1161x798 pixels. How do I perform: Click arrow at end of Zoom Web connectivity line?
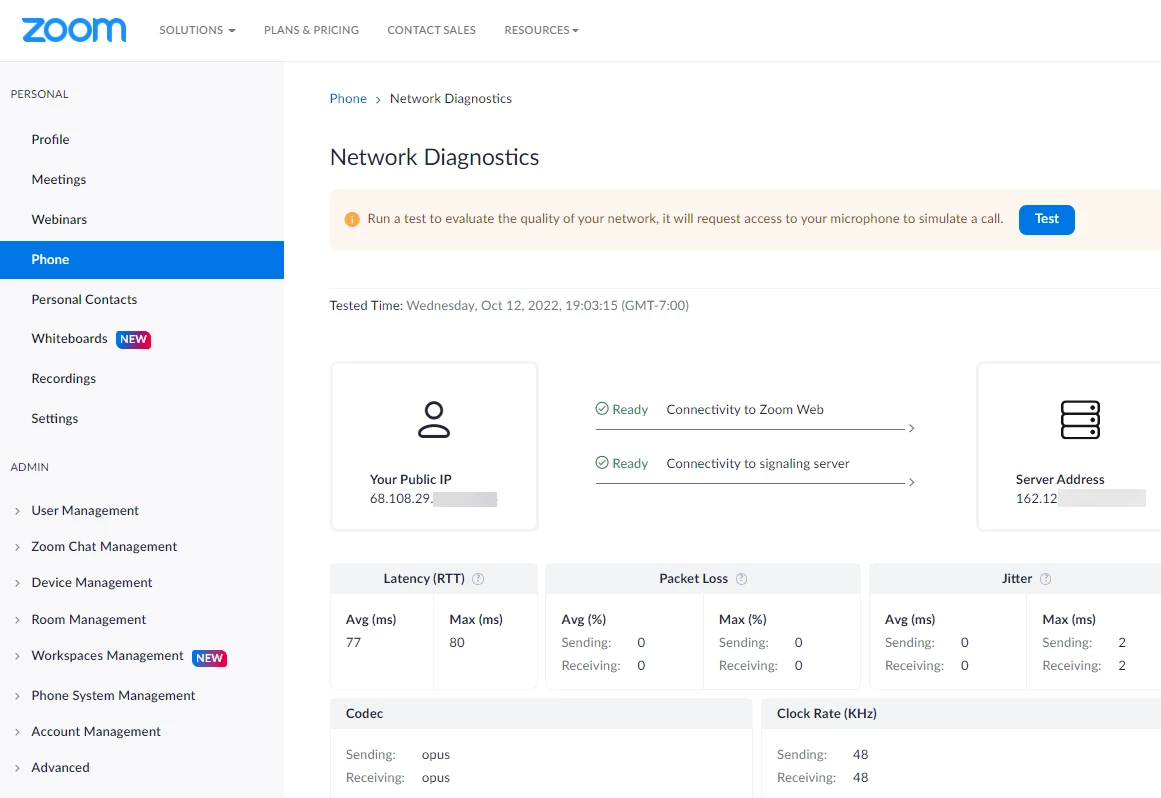pos(911,428)
